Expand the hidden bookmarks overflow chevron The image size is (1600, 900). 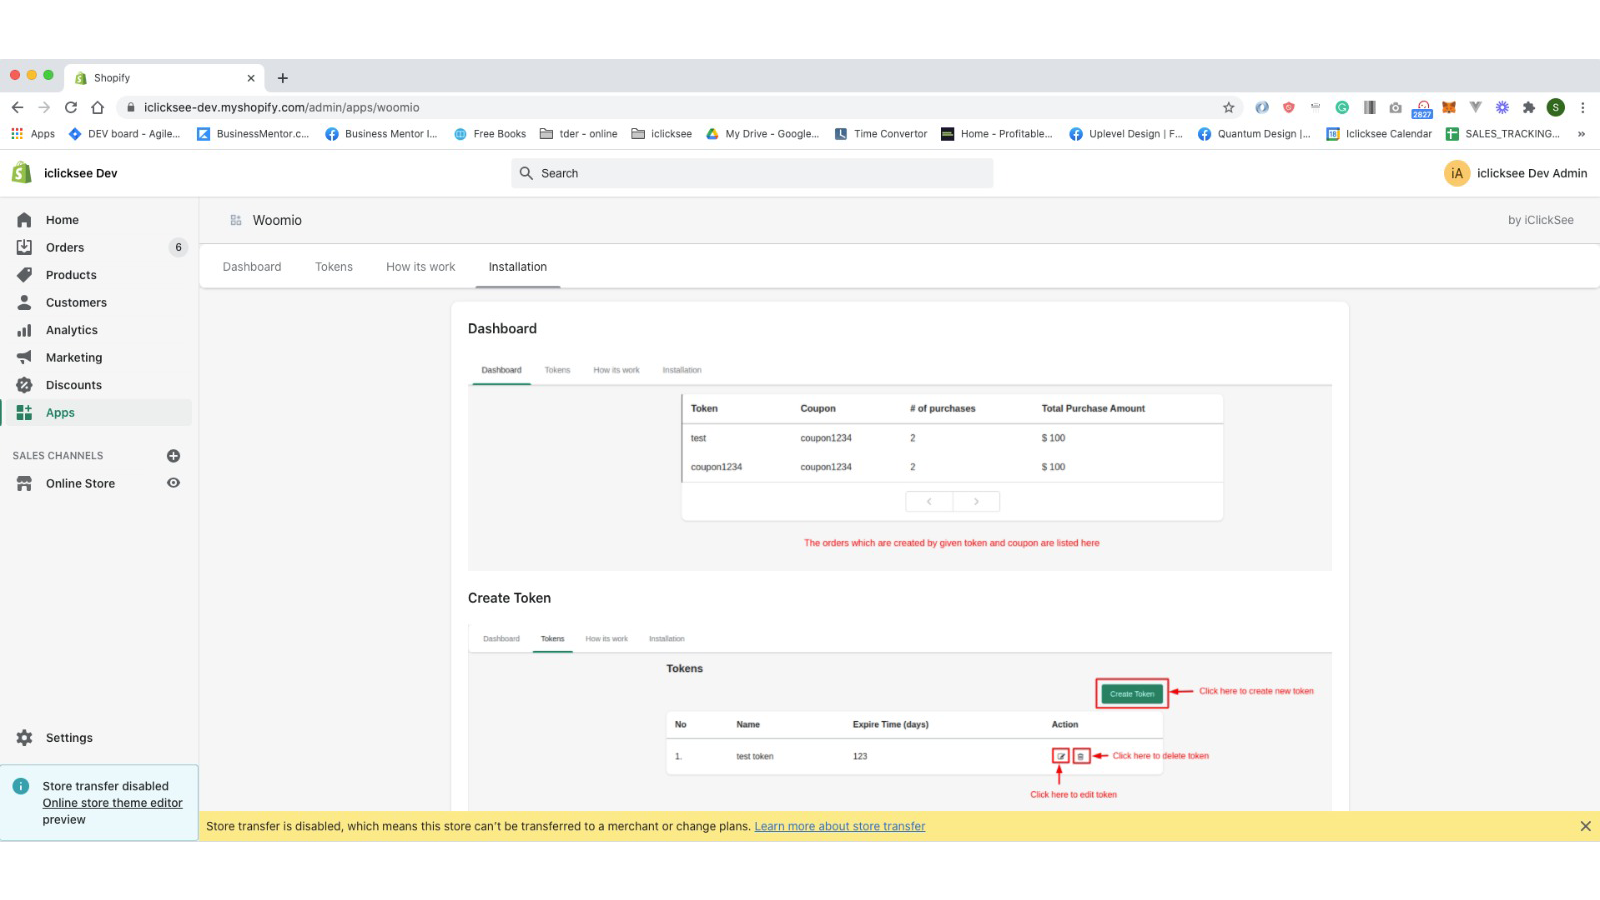[1581, 134]
